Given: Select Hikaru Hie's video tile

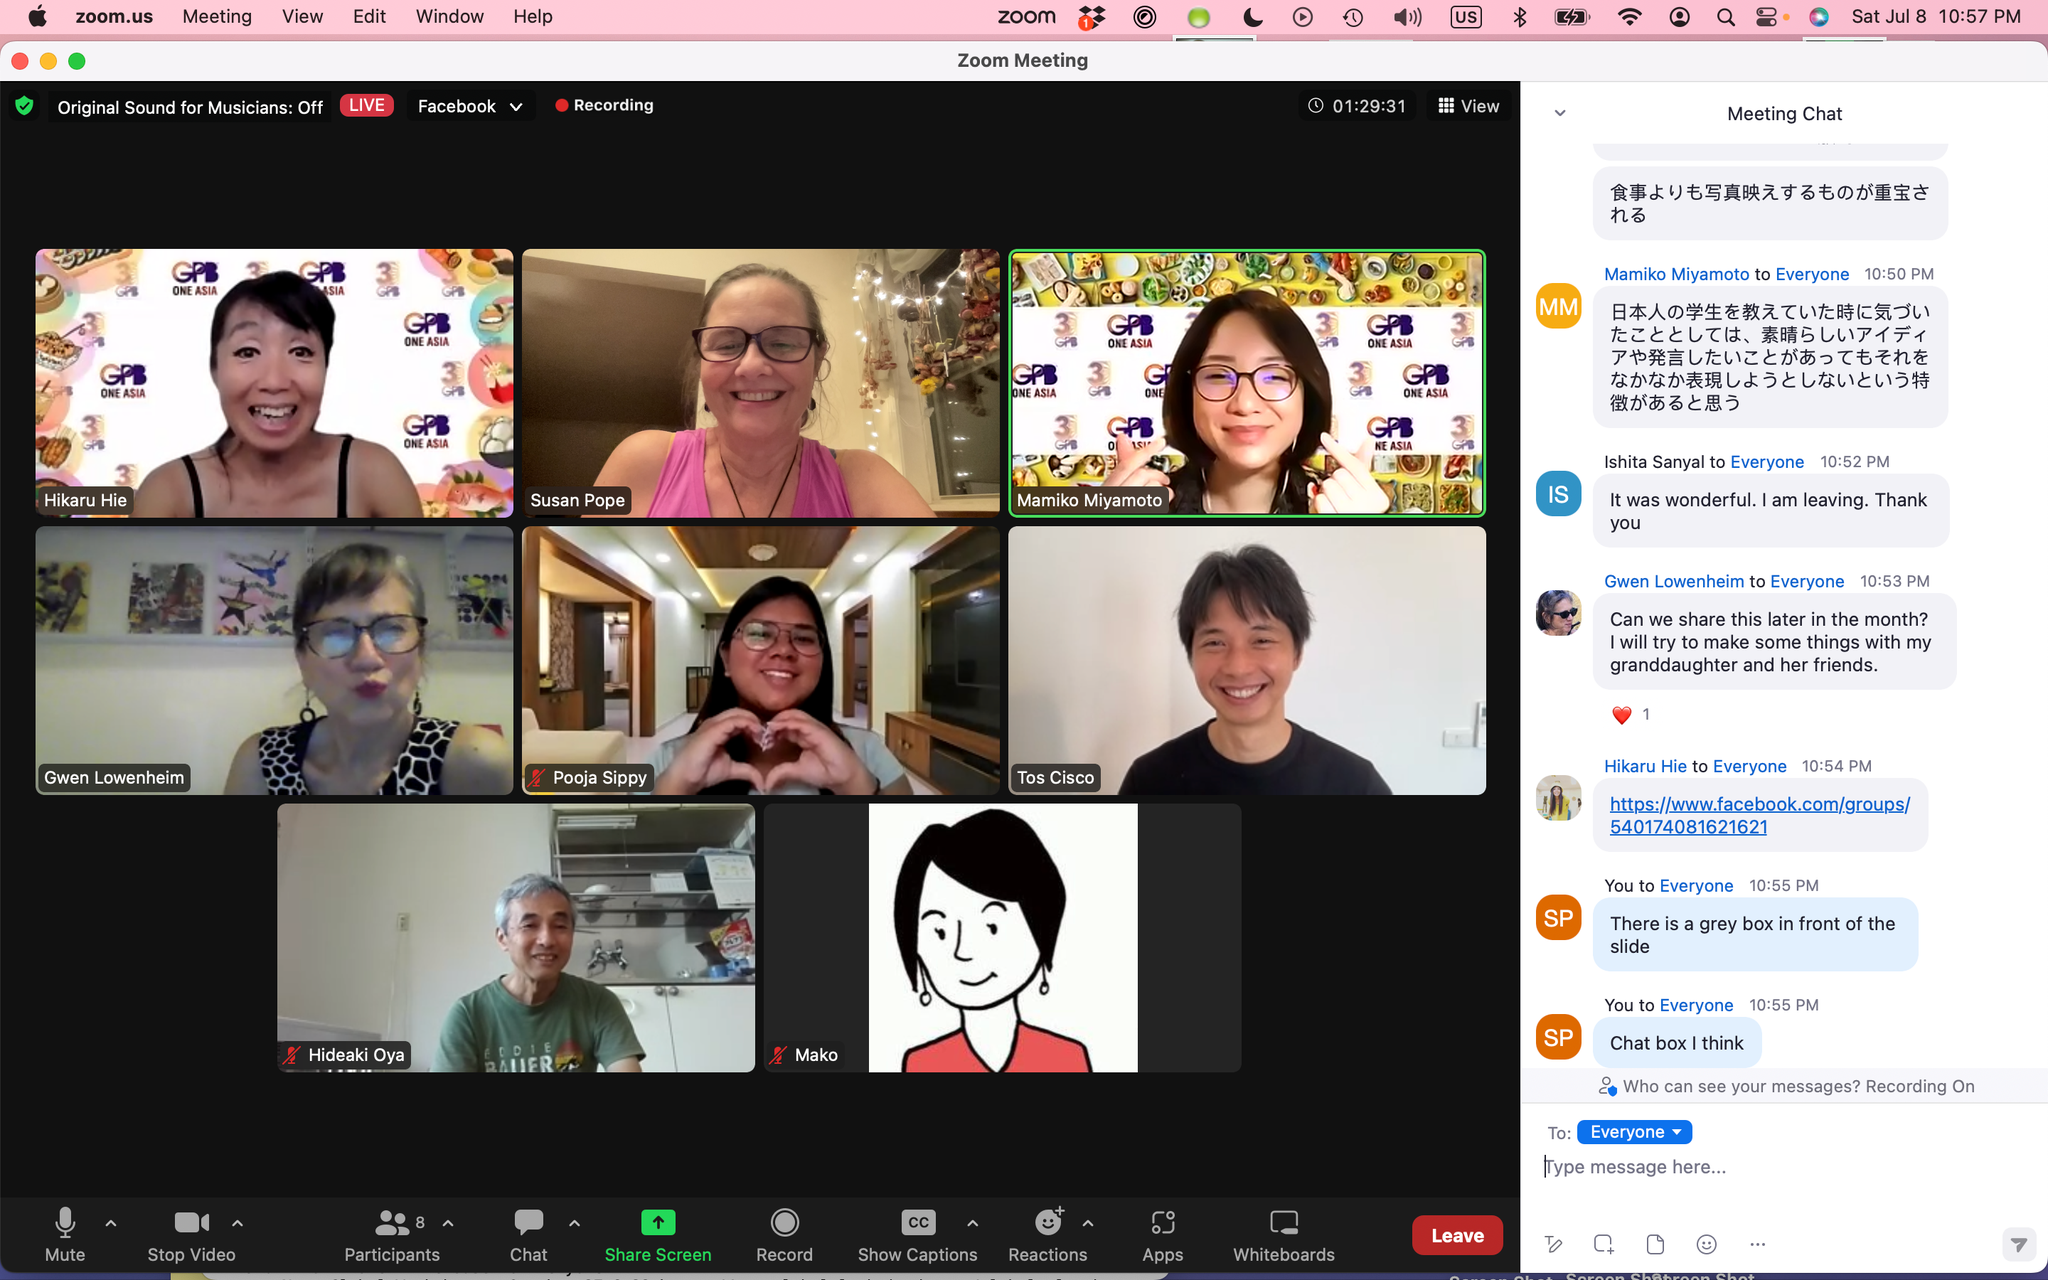Looking at the screenshot, I should point(274,383).
